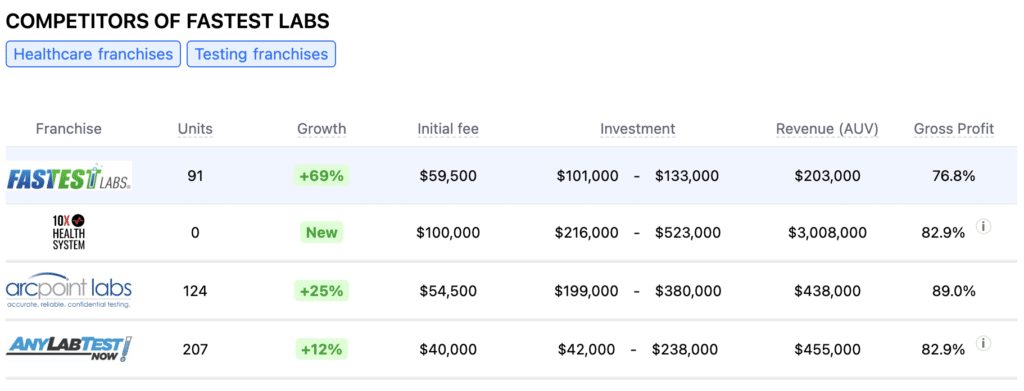Click the Fastest Labs logo
Viewport: 1024px width, 391px height.
(x=69, y=176)
